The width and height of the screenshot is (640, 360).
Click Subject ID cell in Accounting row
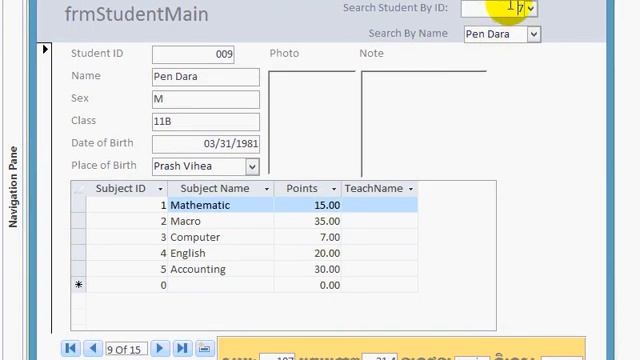click(127, 269)
